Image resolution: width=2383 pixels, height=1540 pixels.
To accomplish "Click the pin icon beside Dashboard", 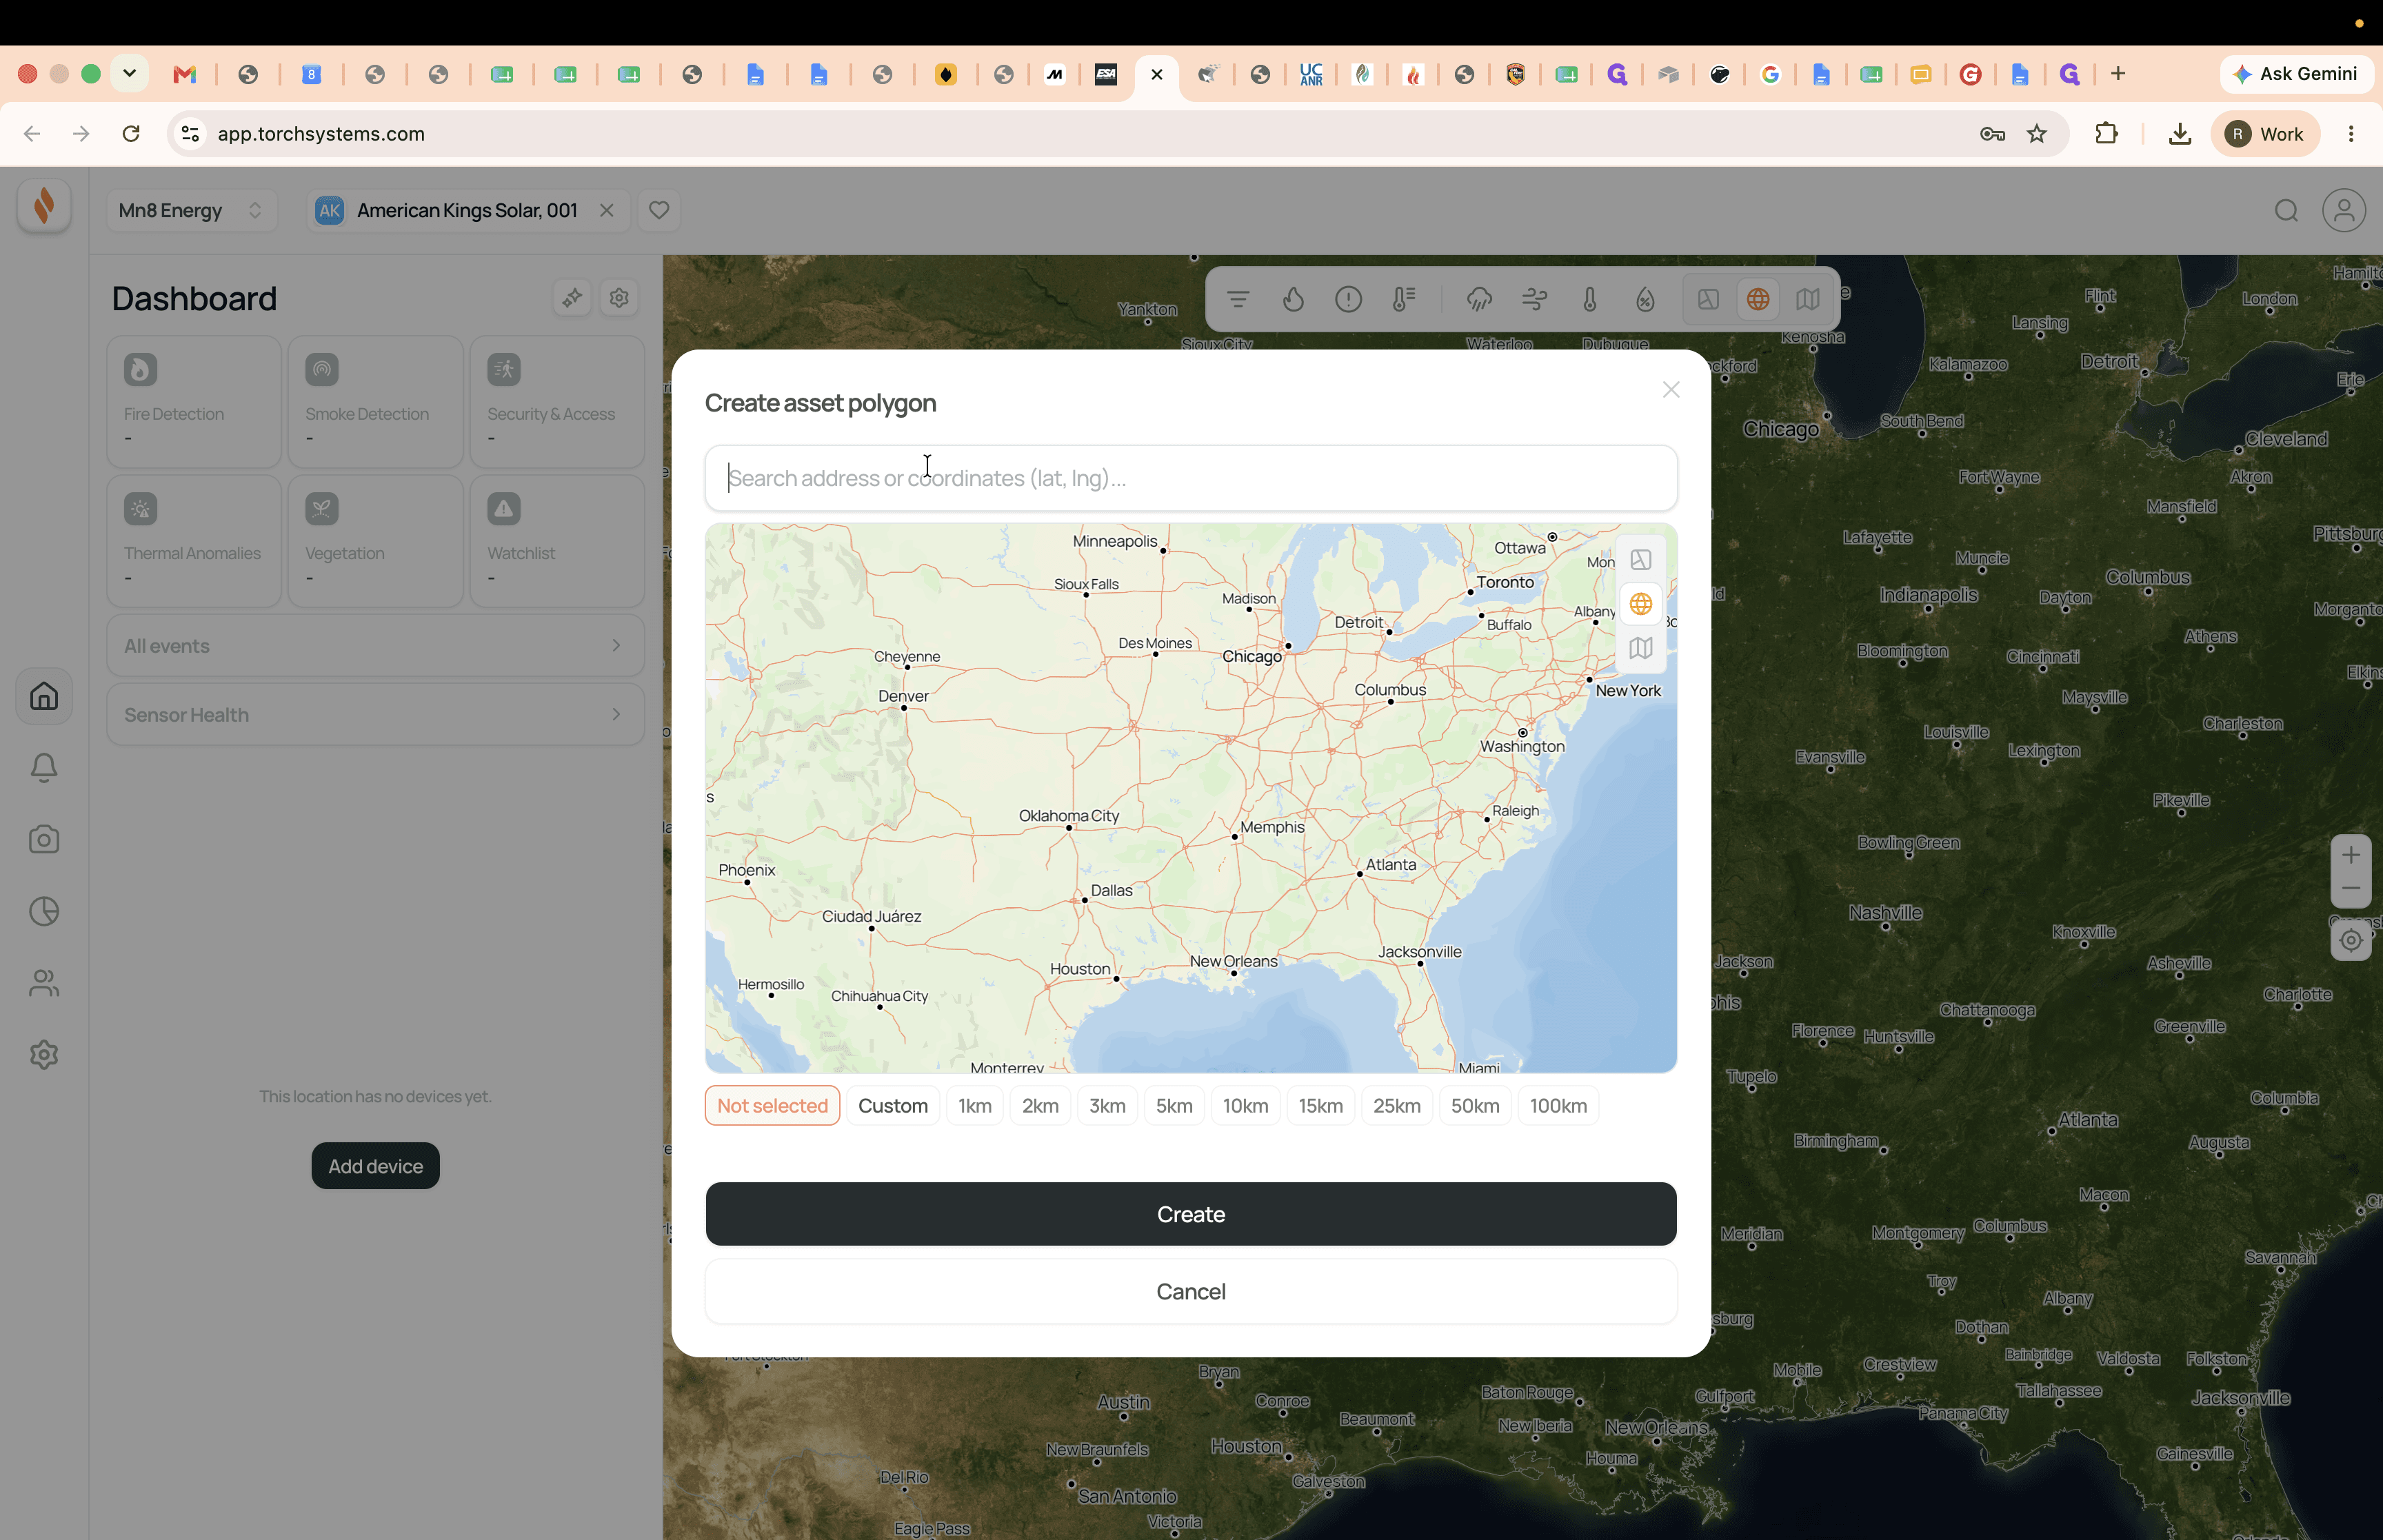I will click(x=572, y=298).
